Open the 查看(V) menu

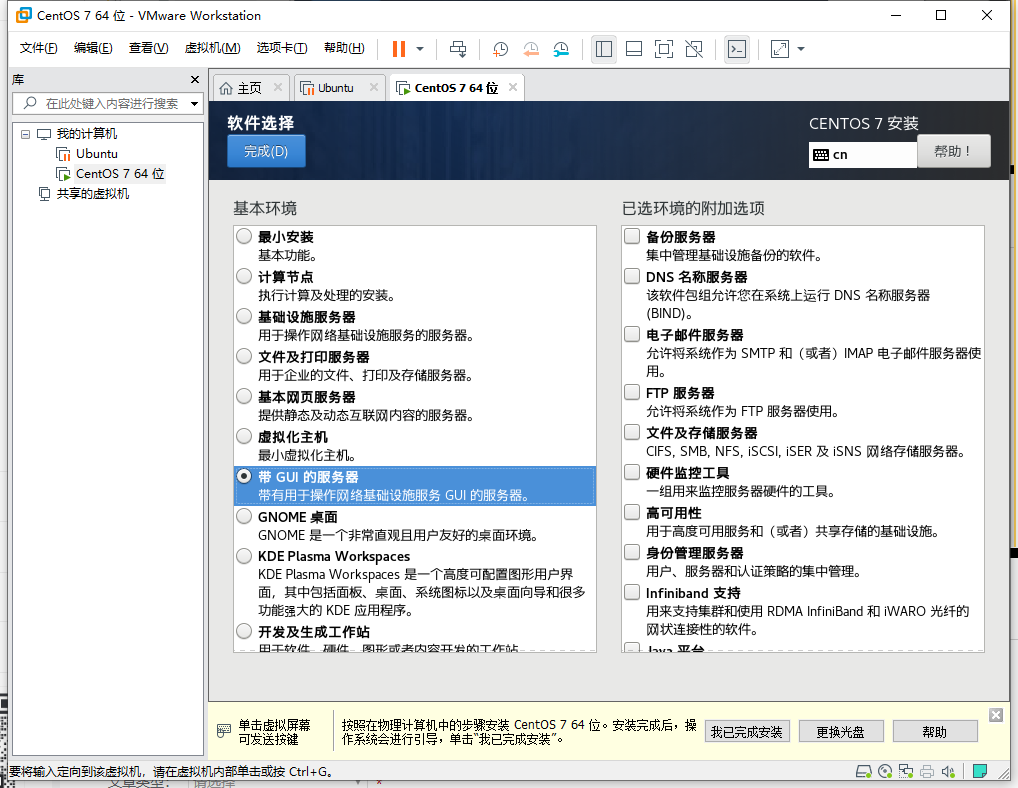[148, 48]
